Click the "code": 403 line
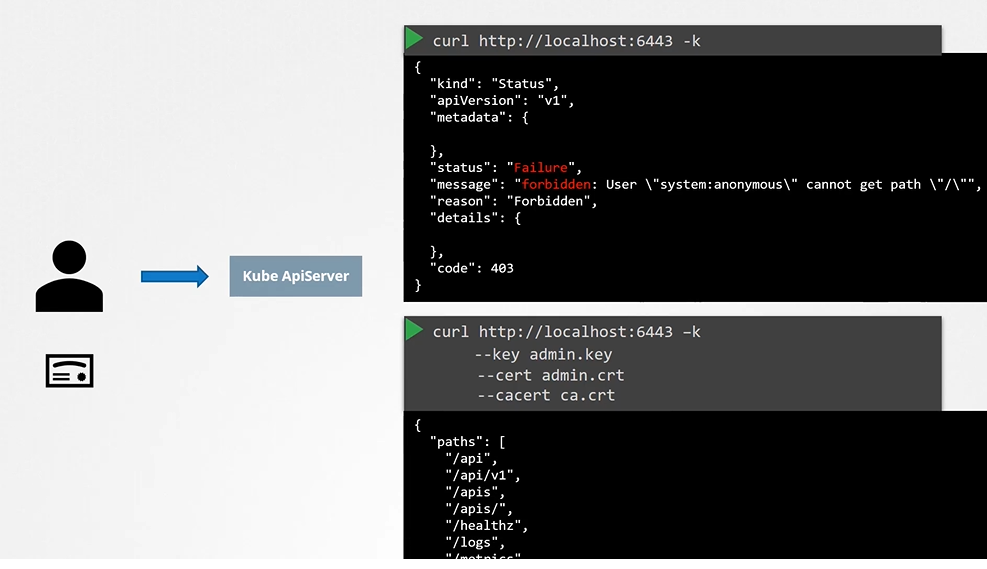Image resolution: width=987 pixels, height=569 pixels. pyautogui.click(x=472, y=268)
